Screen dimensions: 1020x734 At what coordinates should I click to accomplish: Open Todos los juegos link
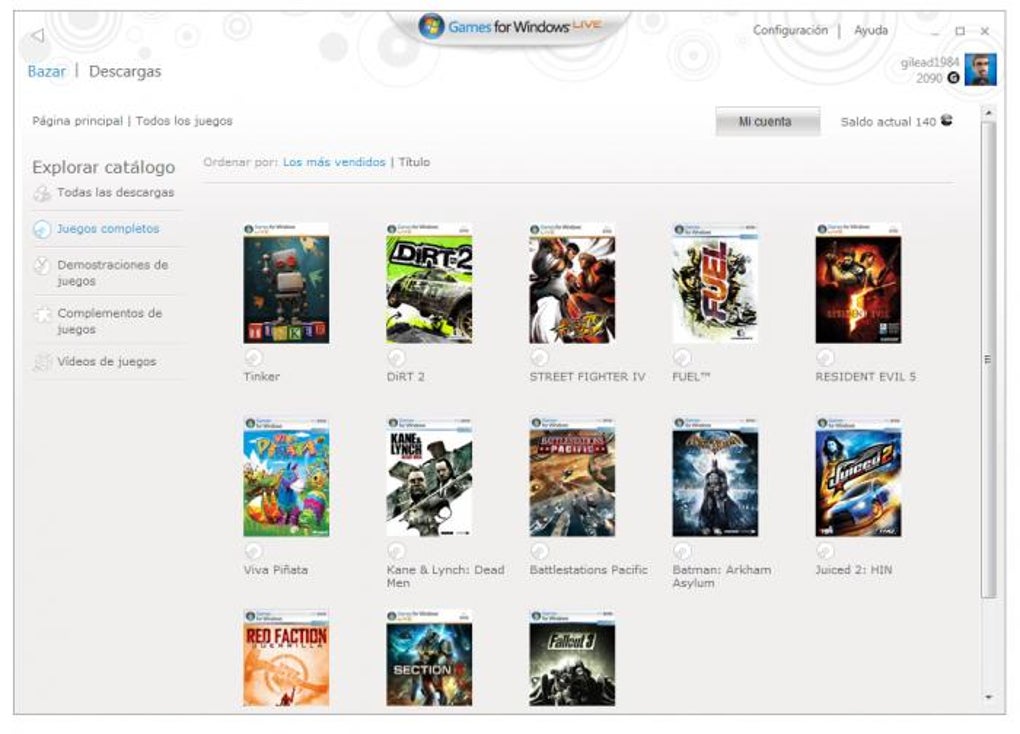184,121
